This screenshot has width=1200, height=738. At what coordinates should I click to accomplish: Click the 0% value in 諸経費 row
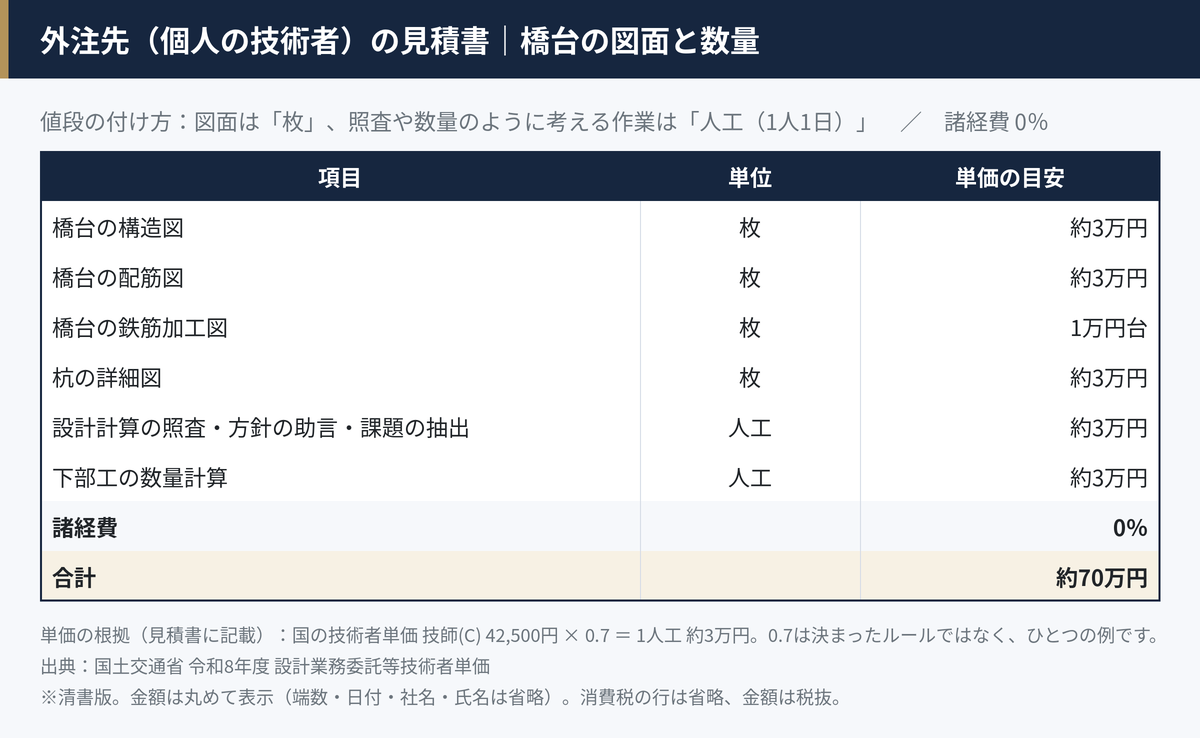click(x=1130, y=528)
